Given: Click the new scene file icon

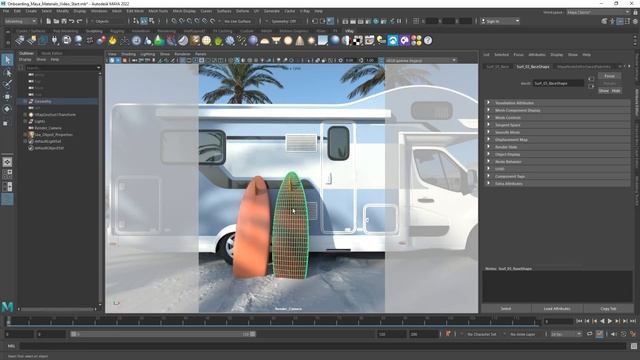Looking at the screenshot, I should click(49, 21).
